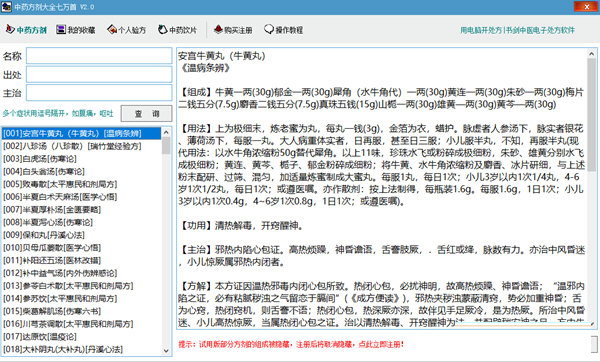Select [016]川芎茶调散 entry
Screen dimensions: 600x362
[x=81, y=324]
